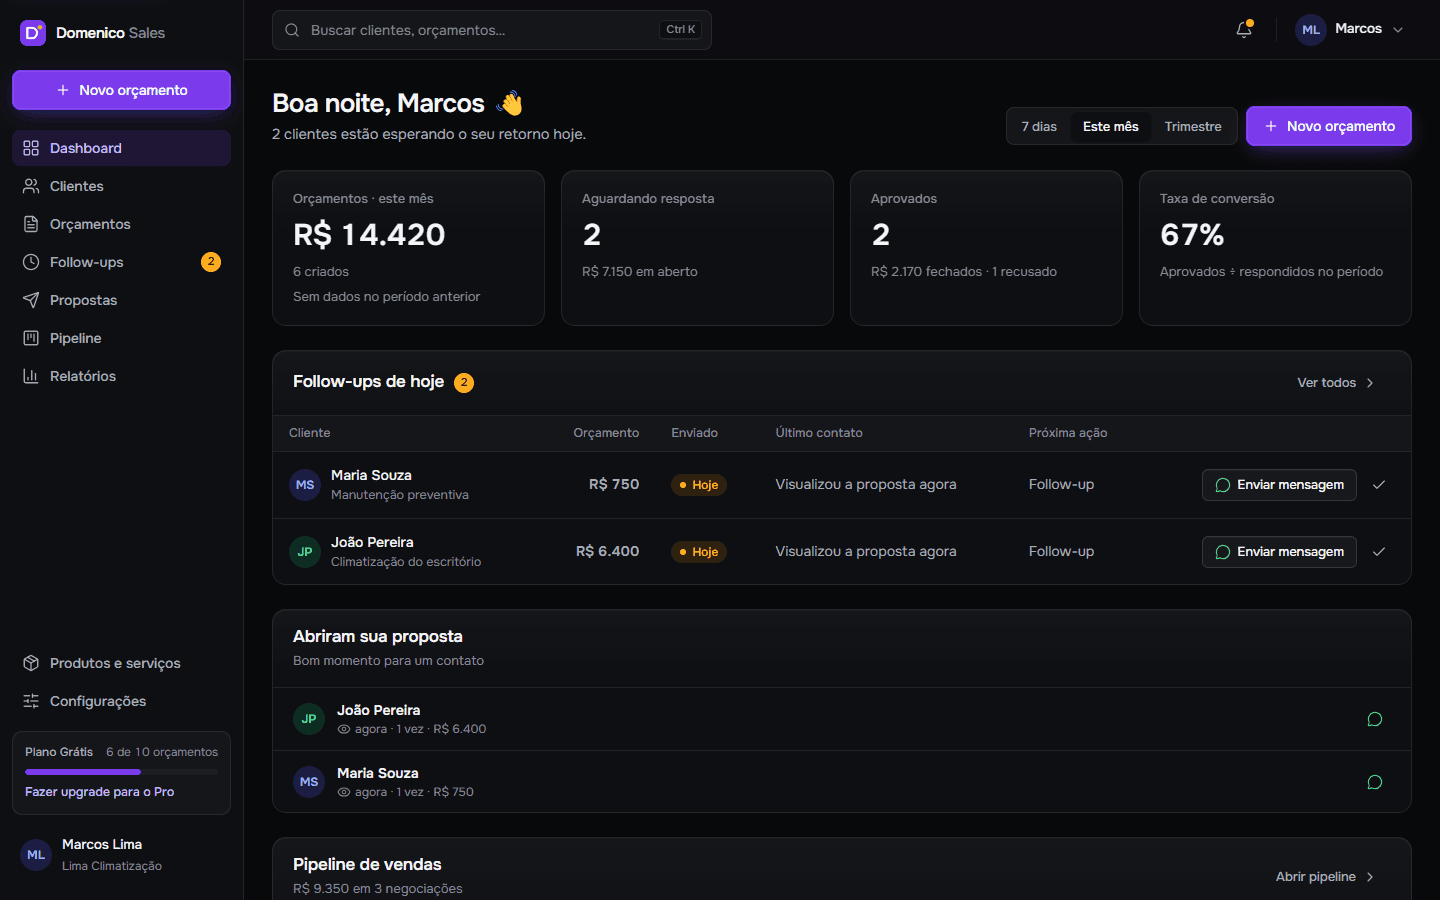Click the ML avatar in top bar
The width and height of the screenshot is (1440, 900).
coord(1311,29)
